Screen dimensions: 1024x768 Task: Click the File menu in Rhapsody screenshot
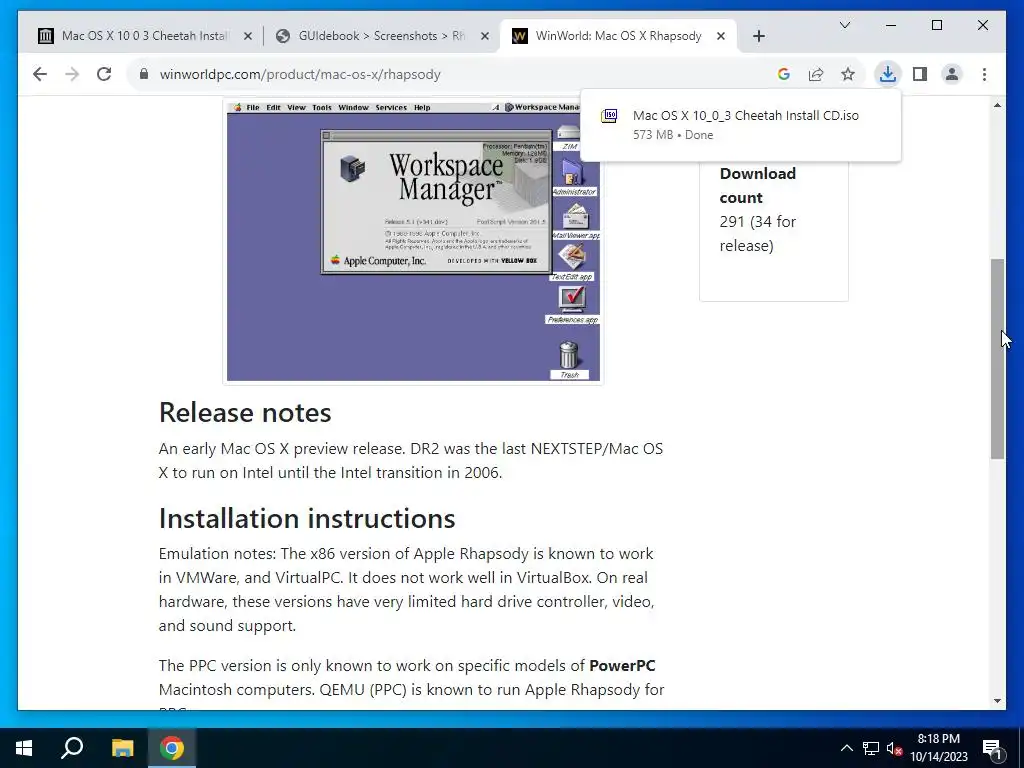[x=253, y=108]
